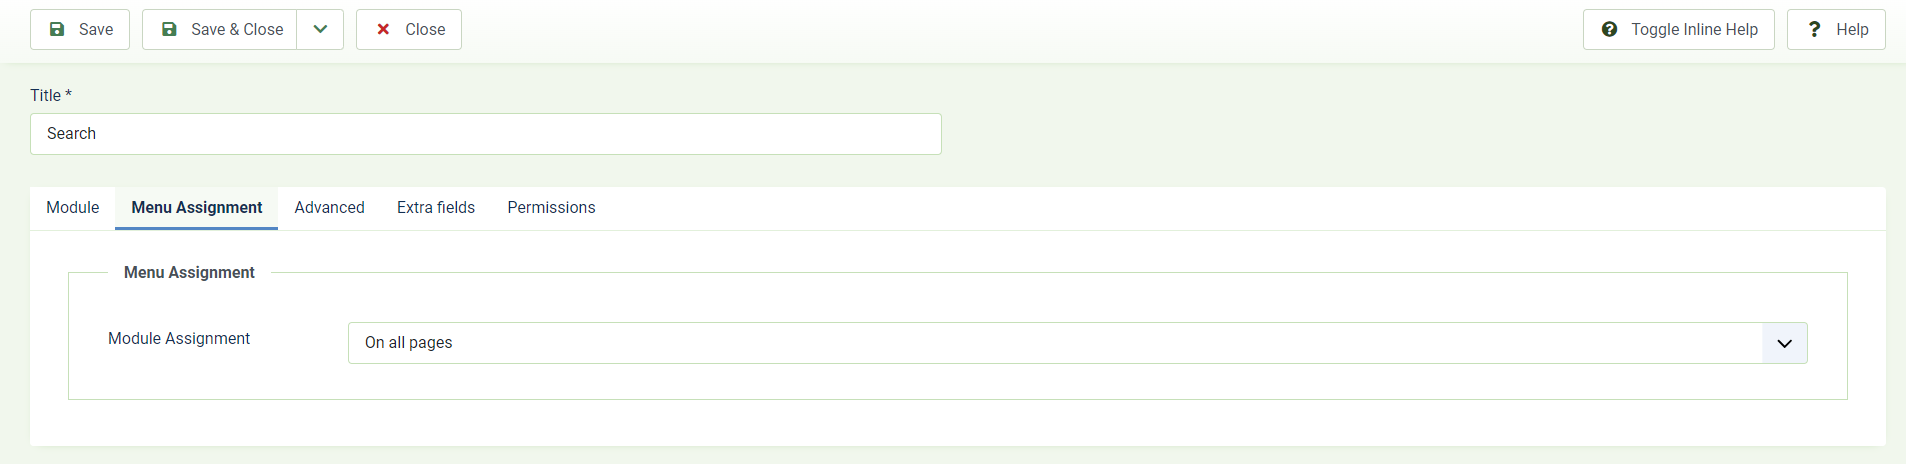Image resolution: width=1906 pixels, height=464 pixels.
Task: Go to the Extra fields tab
Action: (436, 208)
